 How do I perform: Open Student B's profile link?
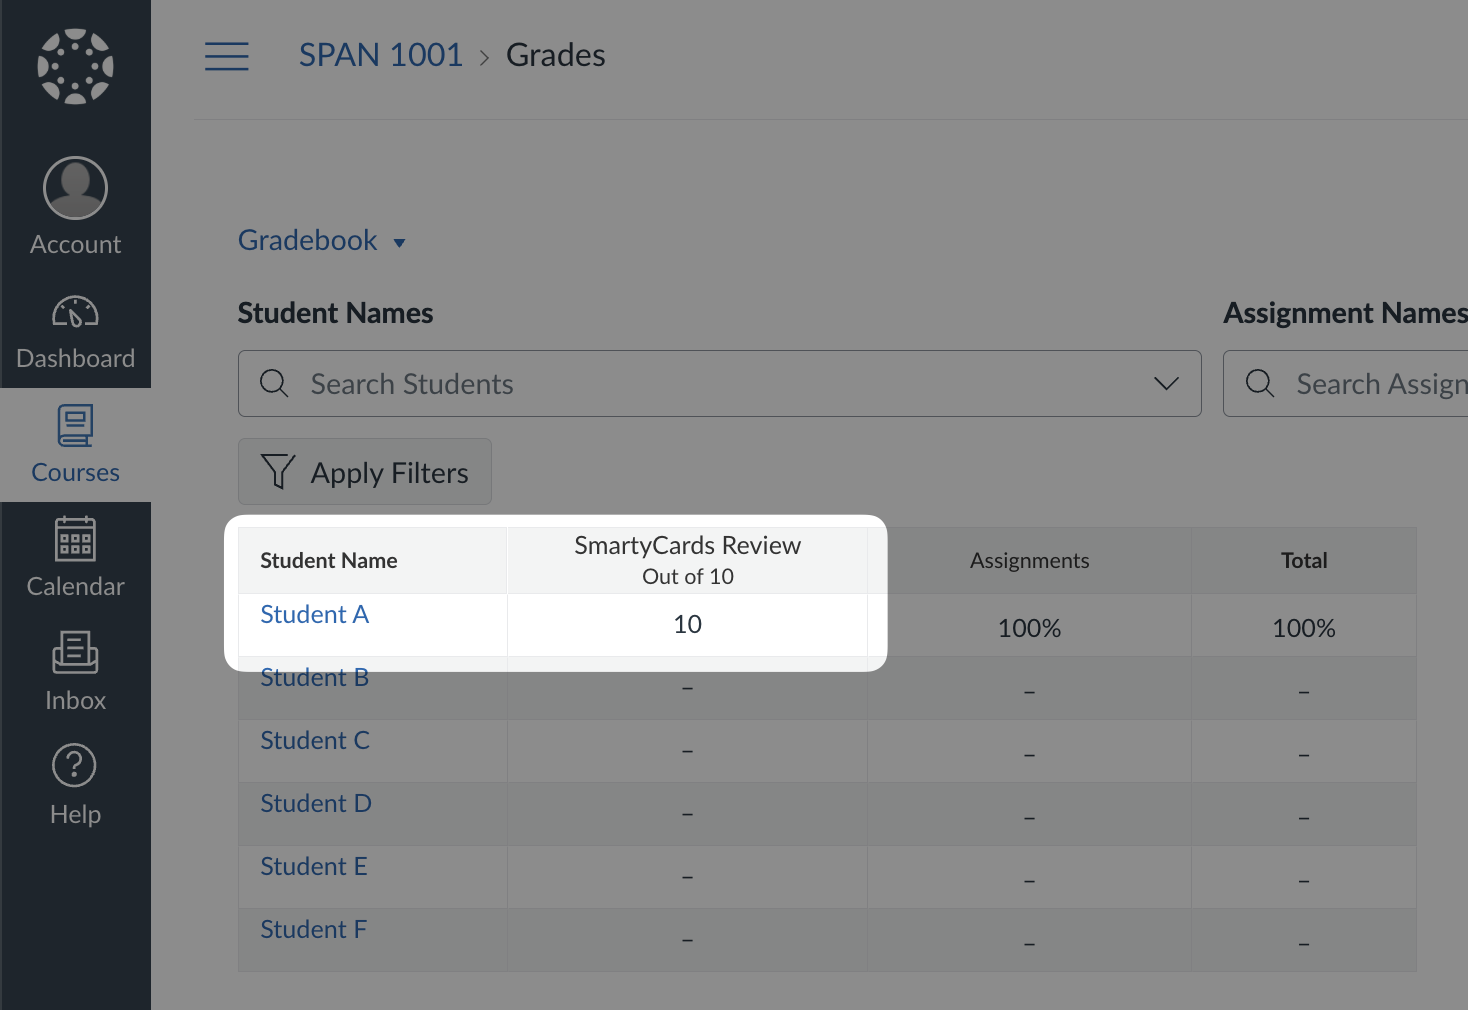[x=315, y=677]
